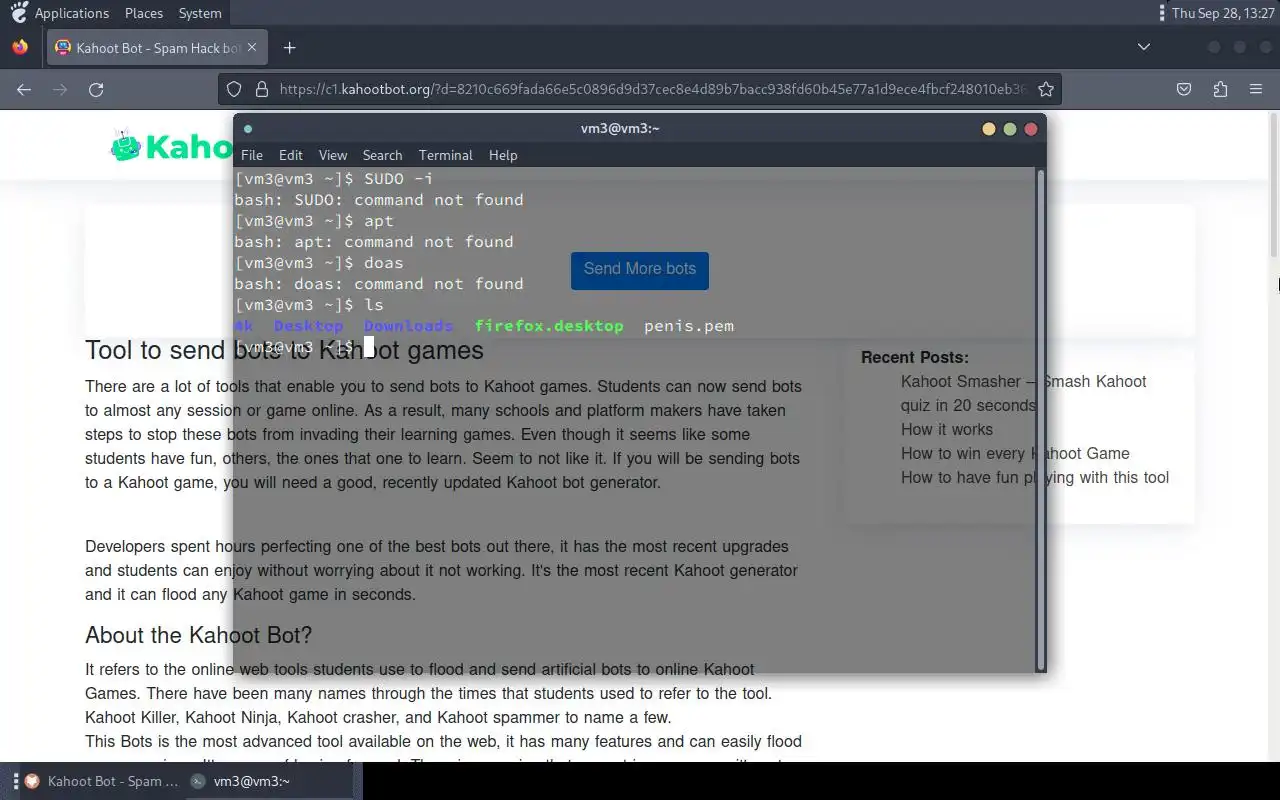Open the Pocket save icon
Viewport: 1280px width, 800px height.
pyautogui.click(x=1184, y=89)
